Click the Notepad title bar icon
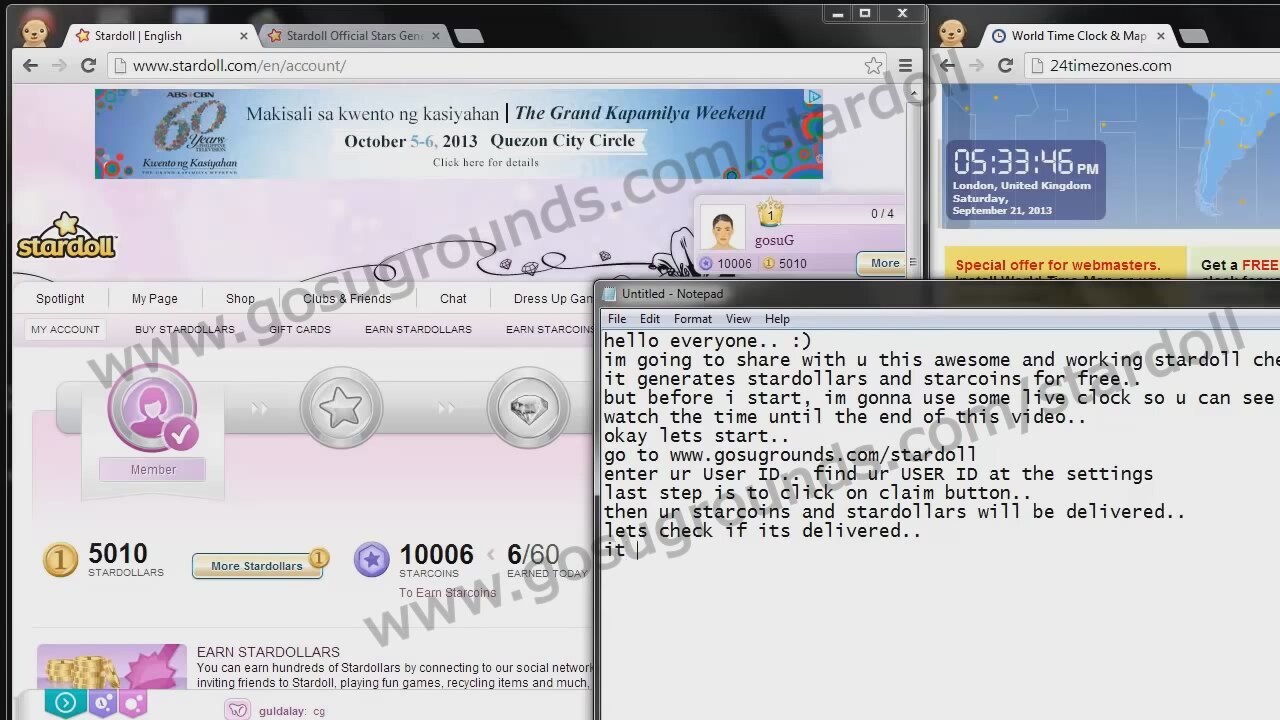Image resolution: width=1280 pixels, height=720 pixels. (x=610, y=294)
